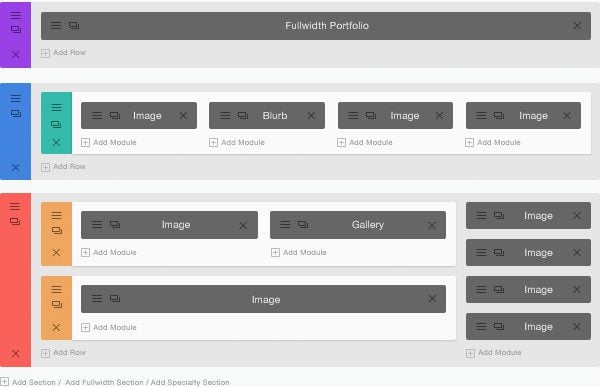Click the Add Specialty Section link
The width and height of the screenshot is (600, 387).
(x=190, y=382)
